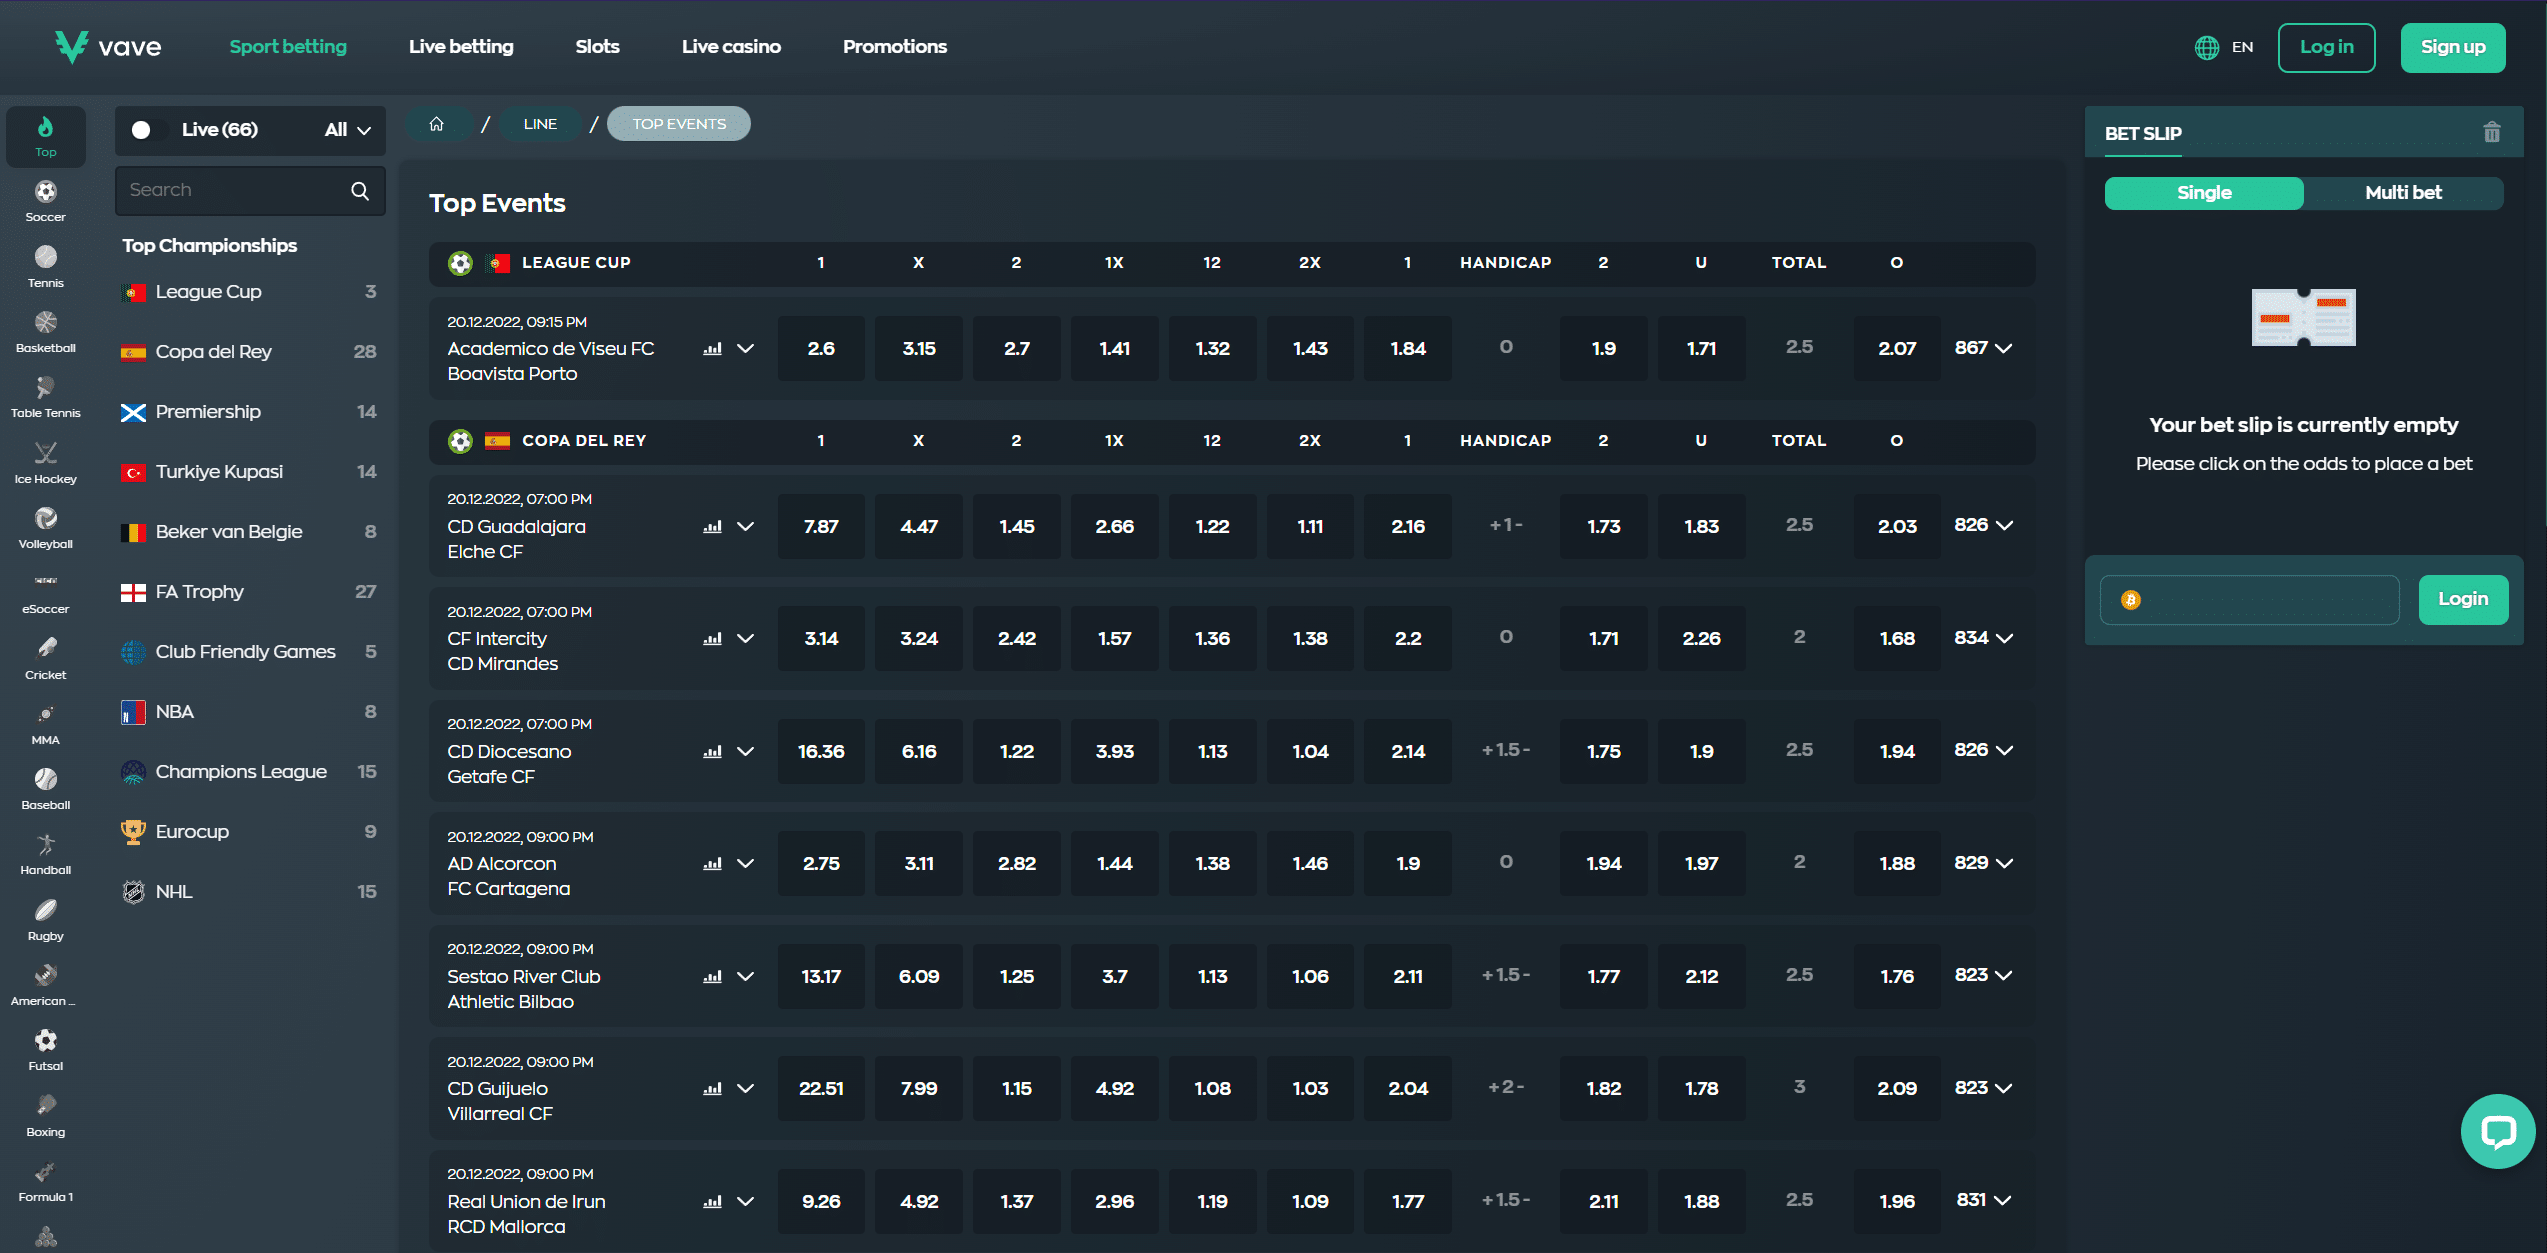Click the vave logo
Image resolution: width=2547 pixels, height=1253 pixels.
click(x=108, y=46)
